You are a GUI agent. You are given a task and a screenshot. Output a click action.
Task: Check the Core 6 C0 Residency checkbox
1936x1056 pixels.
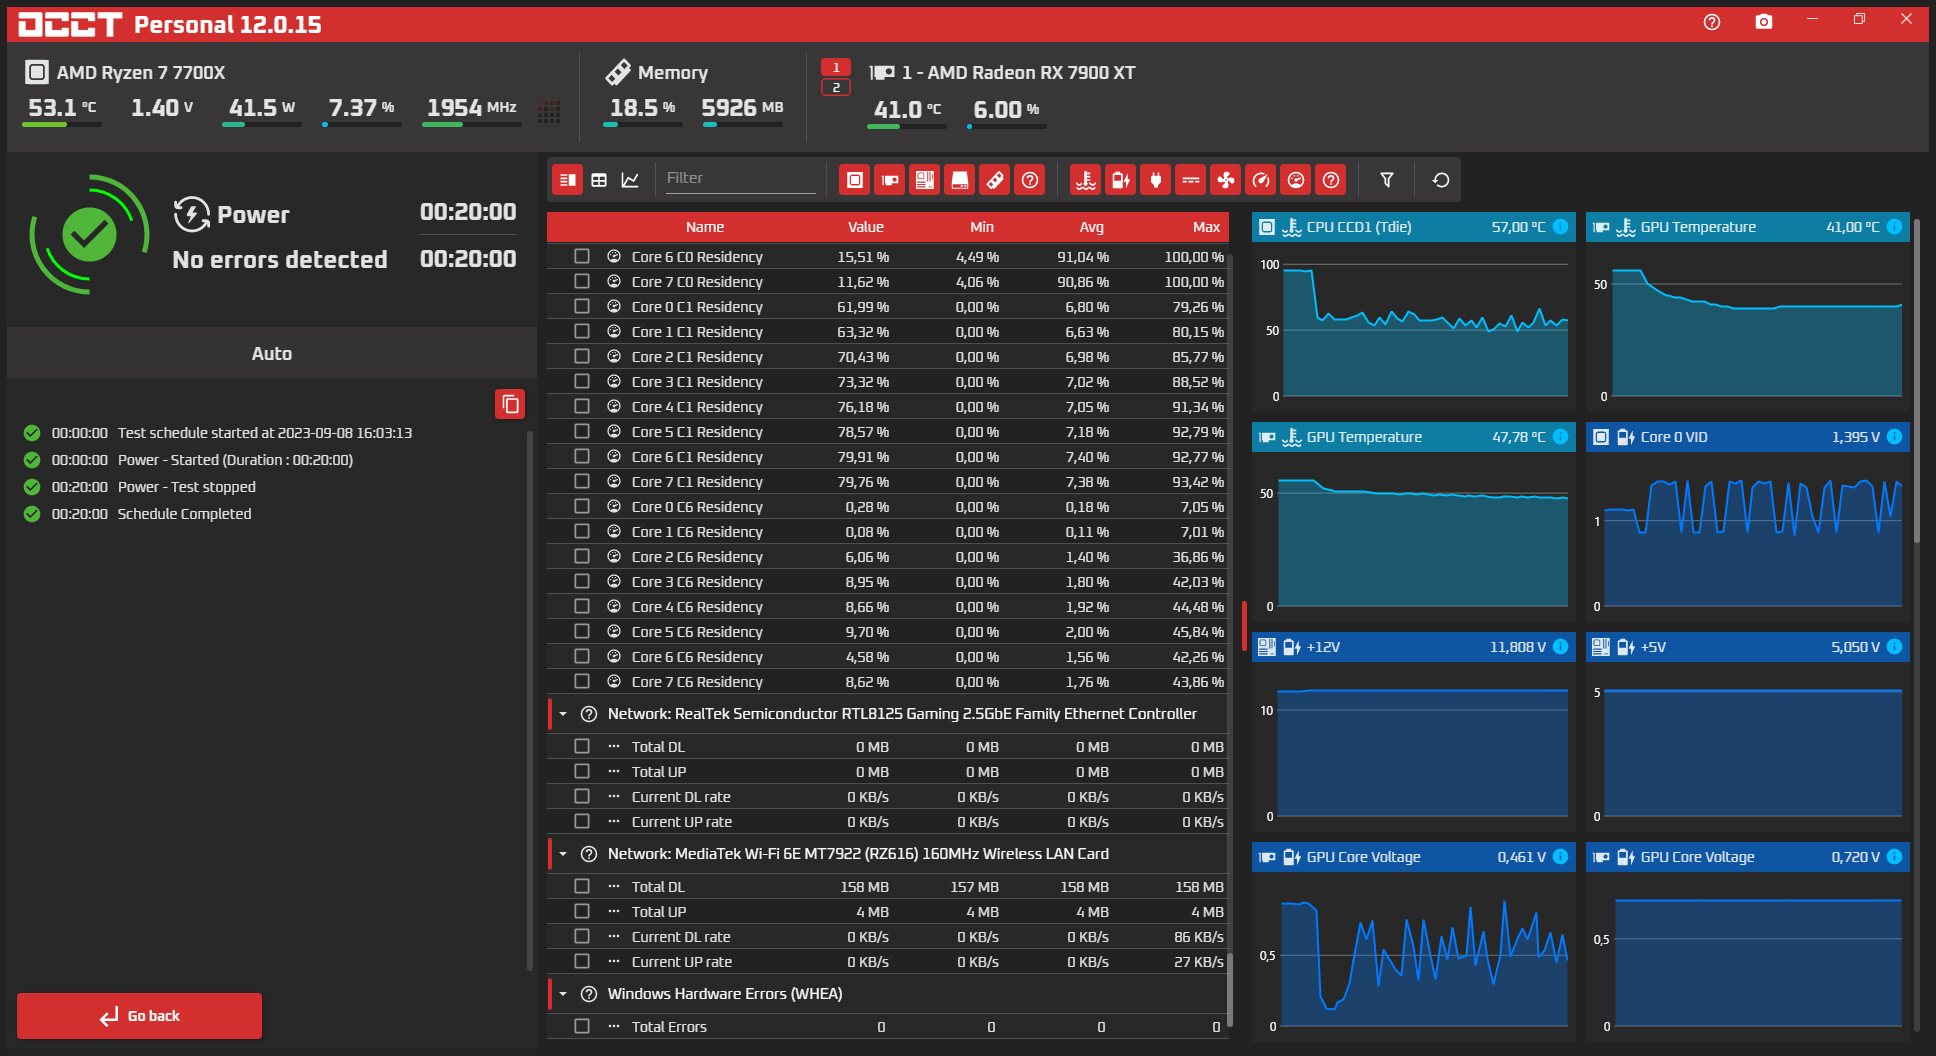(582, 257)
